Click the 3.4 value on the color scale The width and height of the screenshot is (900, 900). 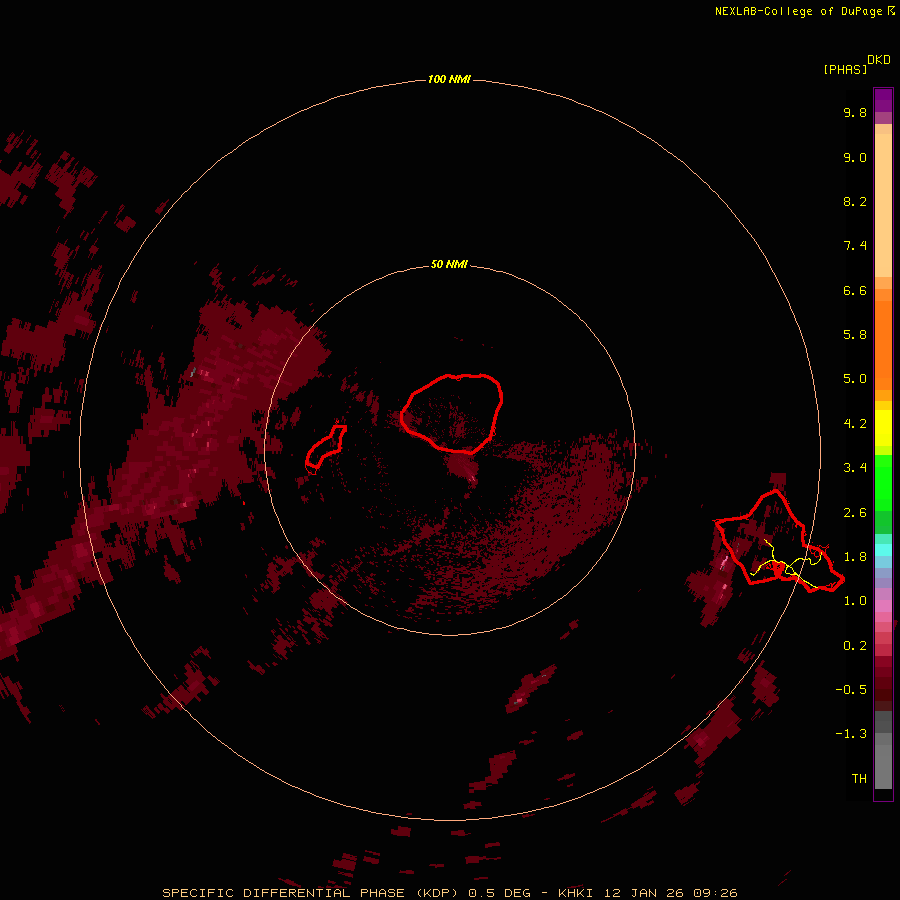pos(855,468)
